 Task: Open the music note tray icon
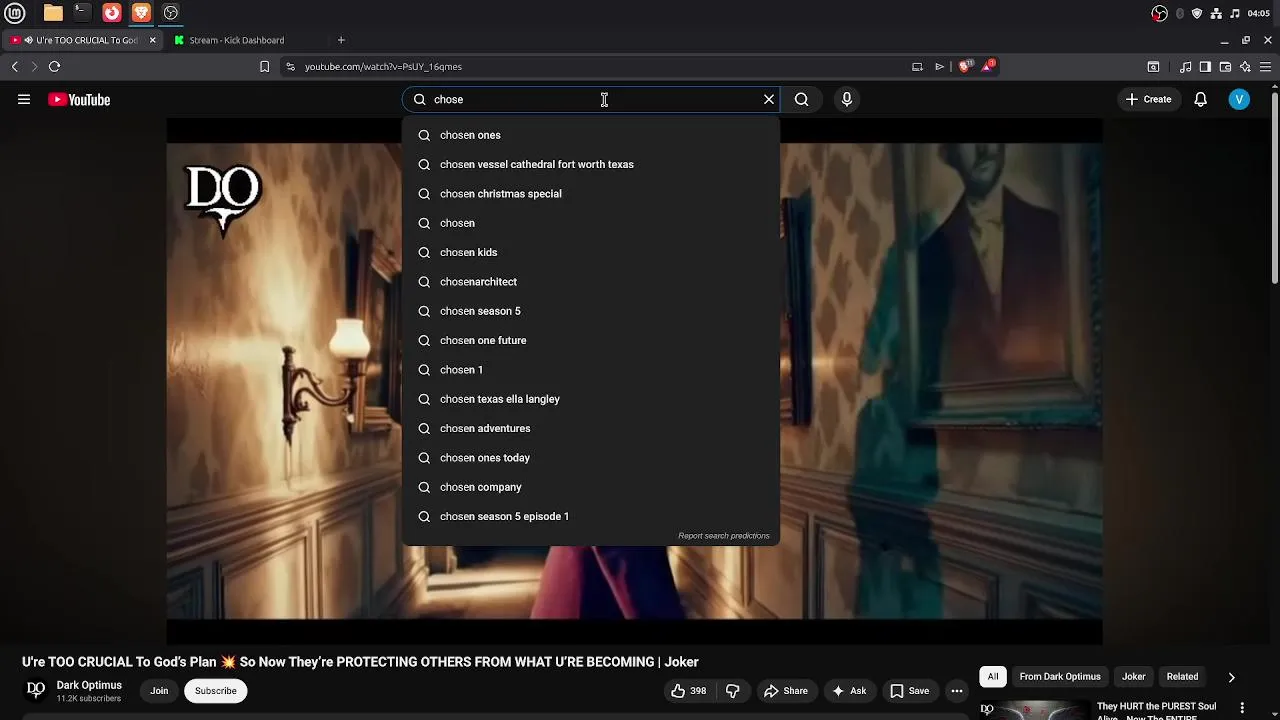tap(1235, 13)
